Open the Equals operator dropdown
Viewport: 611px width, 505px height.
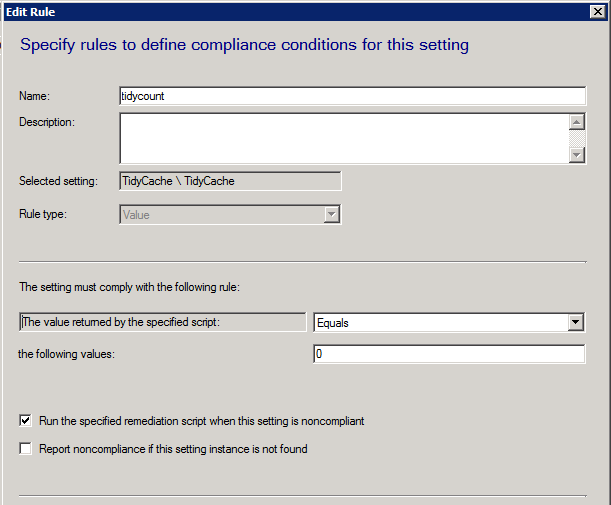click(x=439, y=322)
